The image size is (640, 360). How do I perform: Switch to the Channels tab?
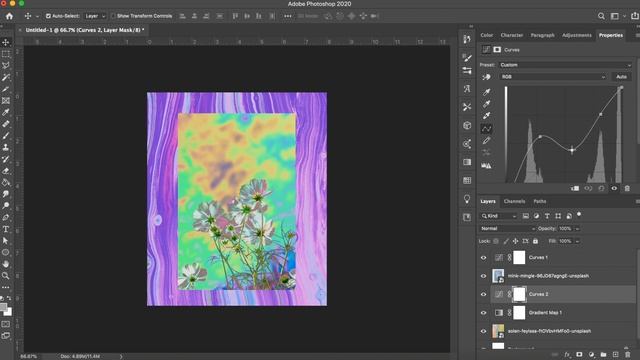tap(514, 201)
